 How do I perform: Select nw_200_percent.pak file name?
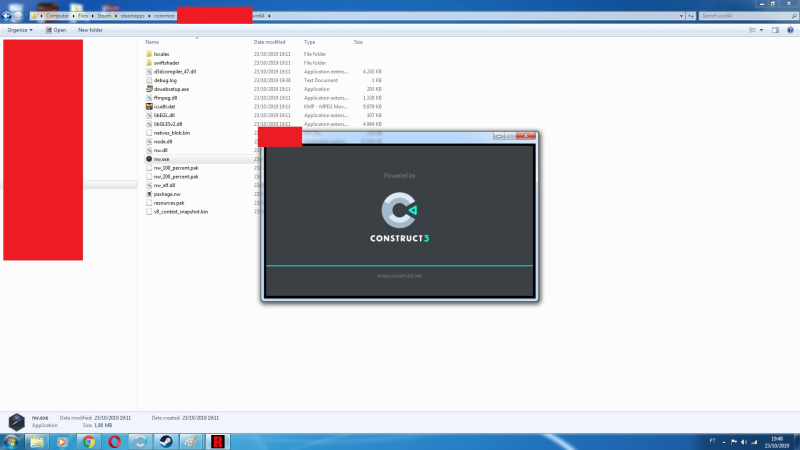tap(176, 177)
